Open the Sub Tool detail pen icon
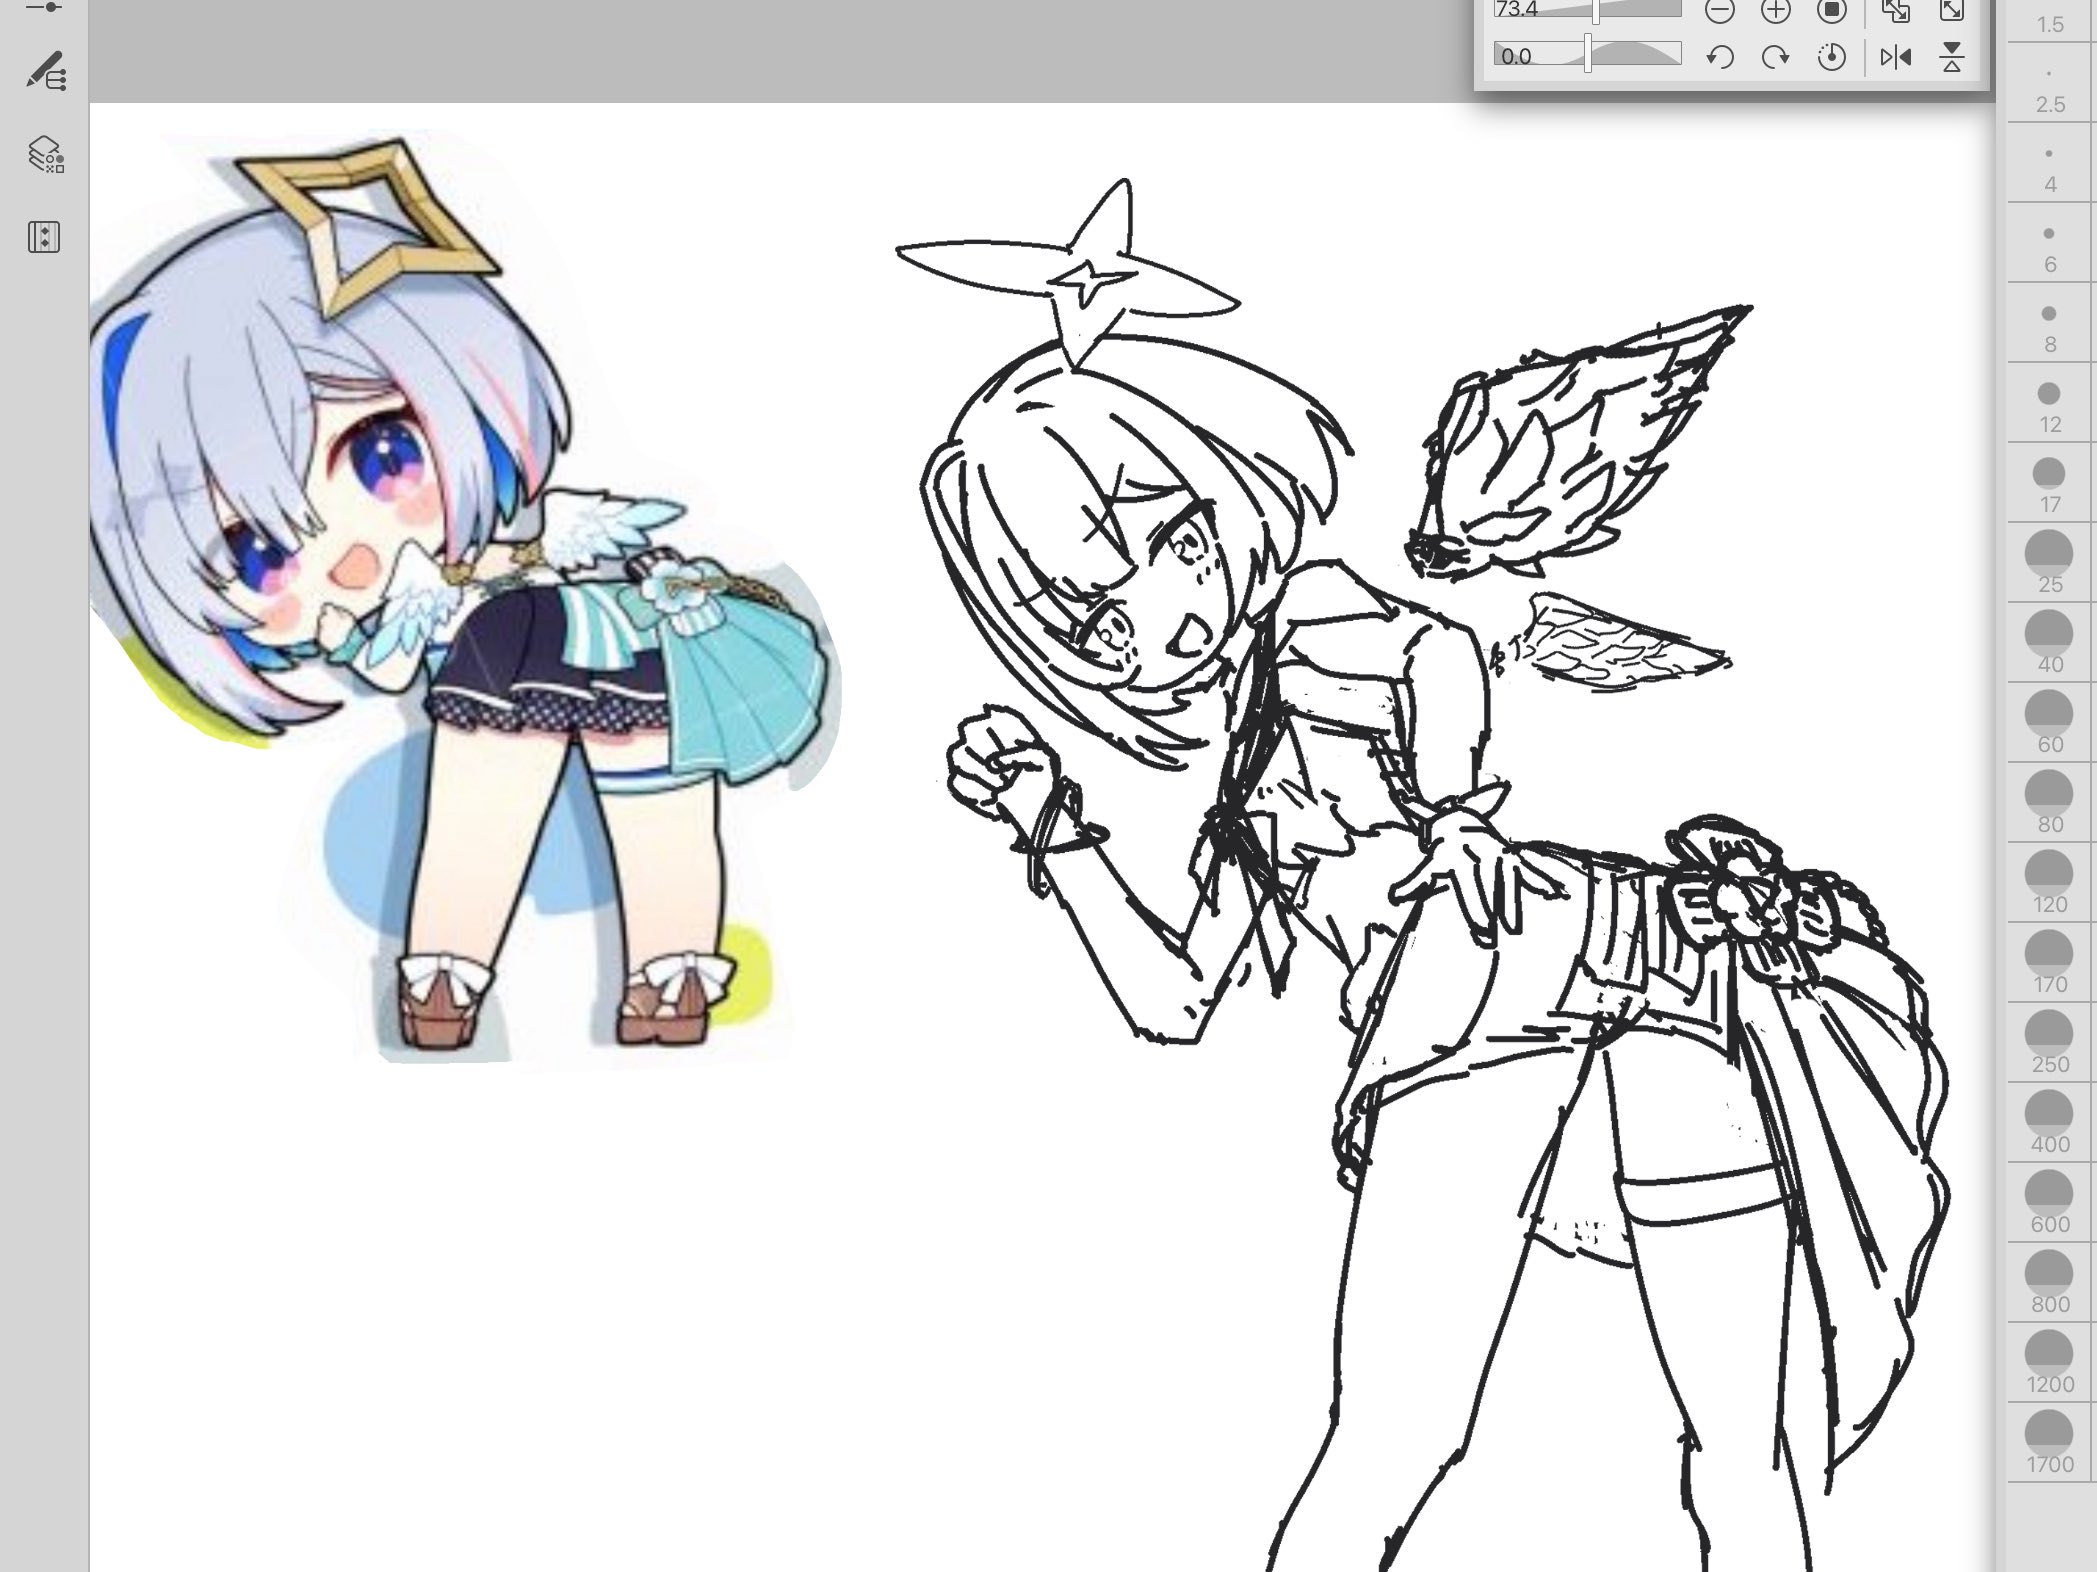2097x1572 pixels. 46,72
